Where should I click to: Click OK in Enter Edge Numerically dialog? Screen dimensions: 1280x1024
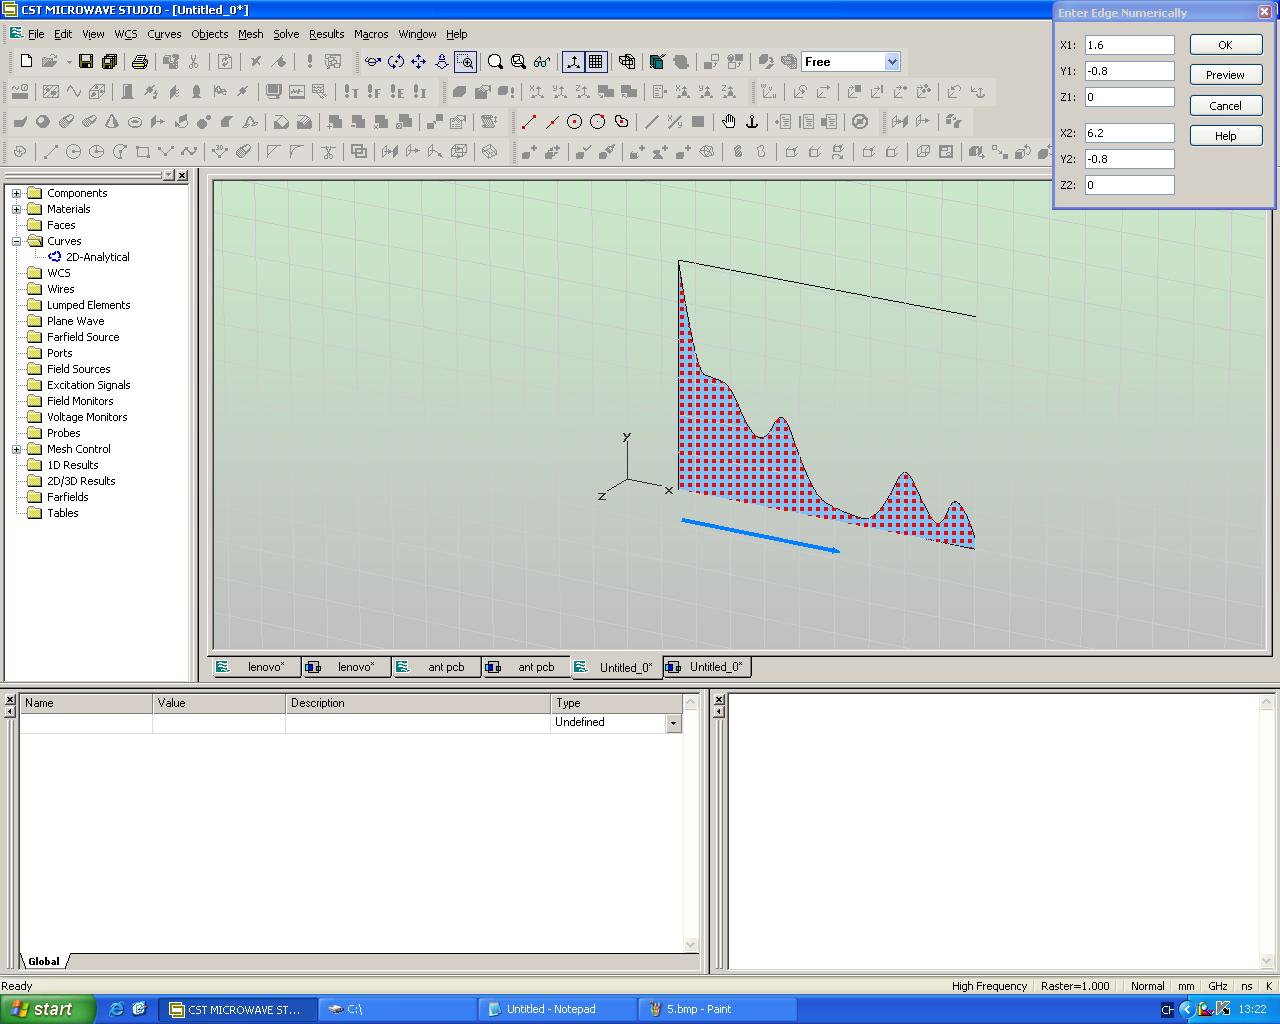(1225, 45)
